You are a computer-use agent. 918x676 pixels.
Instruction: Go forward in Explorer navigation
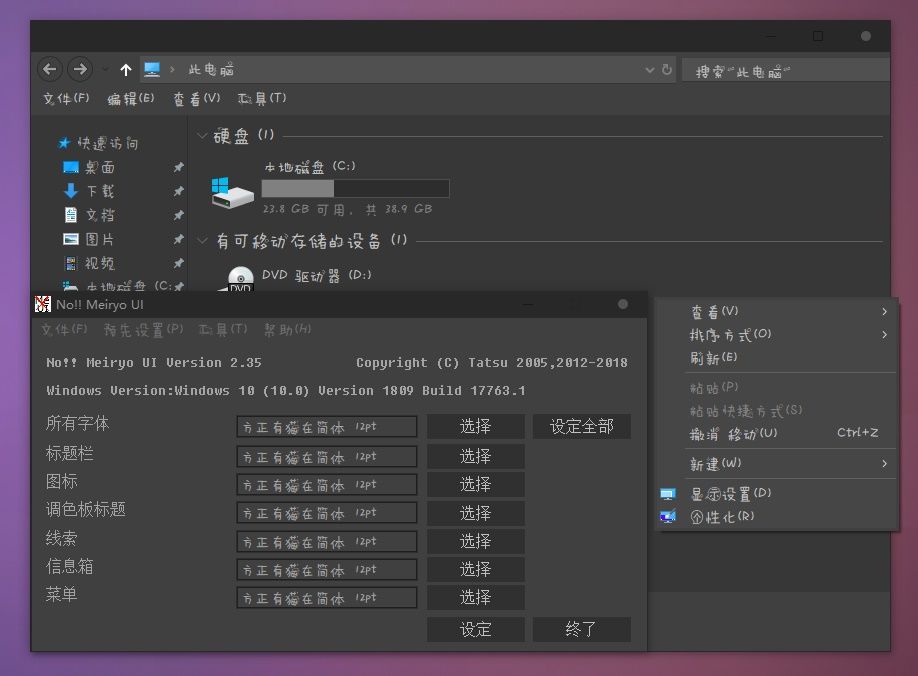(x=80, y=70)
